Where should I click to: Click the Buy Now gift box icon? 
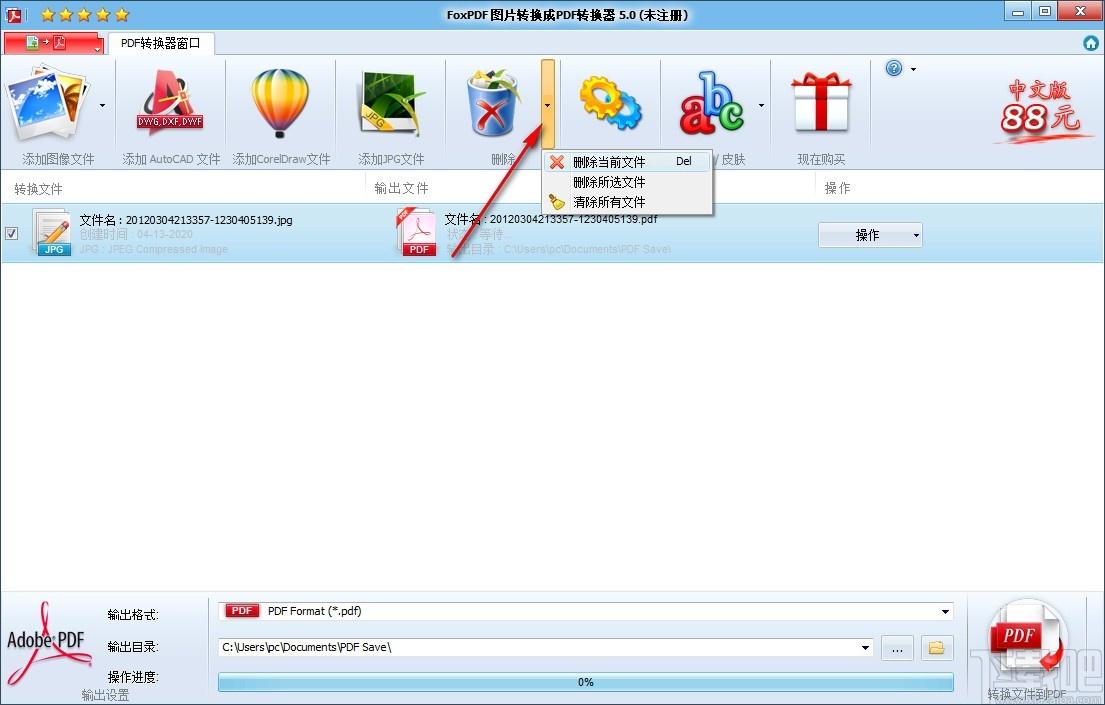(821, 103)
